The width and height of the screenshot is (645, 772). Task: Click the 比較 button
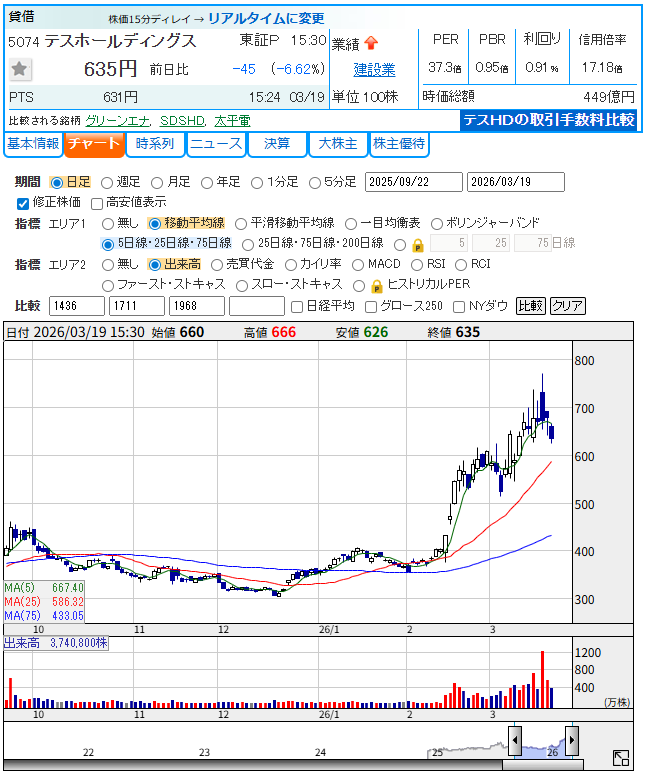click(531, 306)
